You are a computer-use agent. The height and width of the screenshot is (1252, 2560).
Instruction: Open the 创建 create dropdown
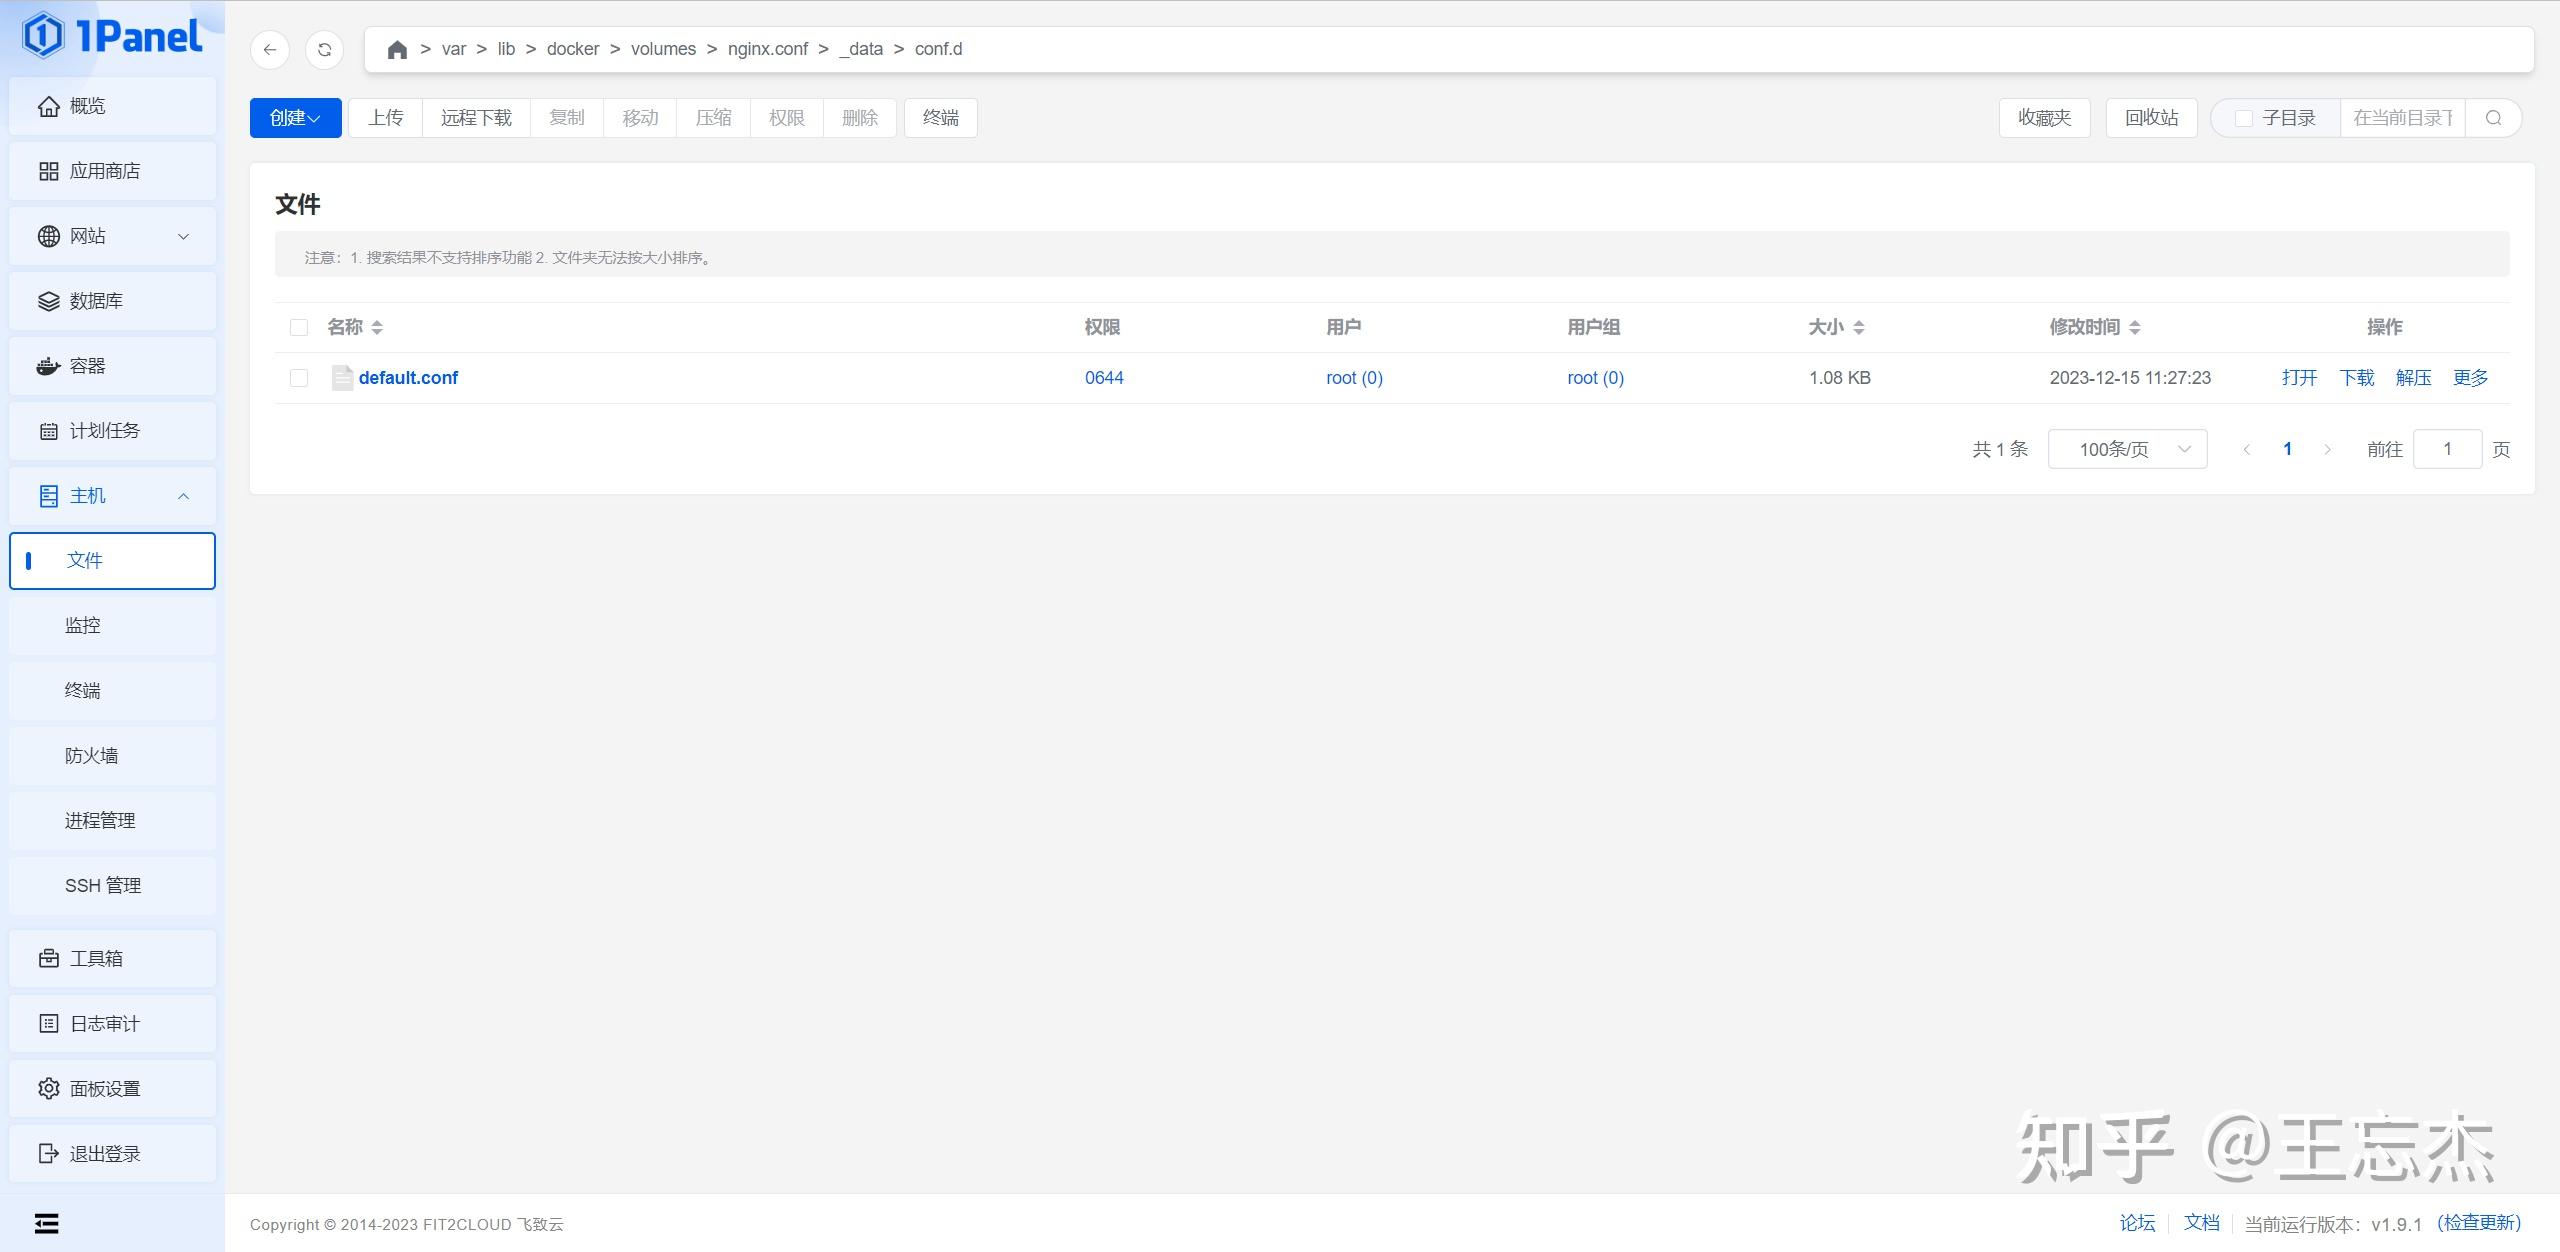pyautogui.click(x=295, y=118)
